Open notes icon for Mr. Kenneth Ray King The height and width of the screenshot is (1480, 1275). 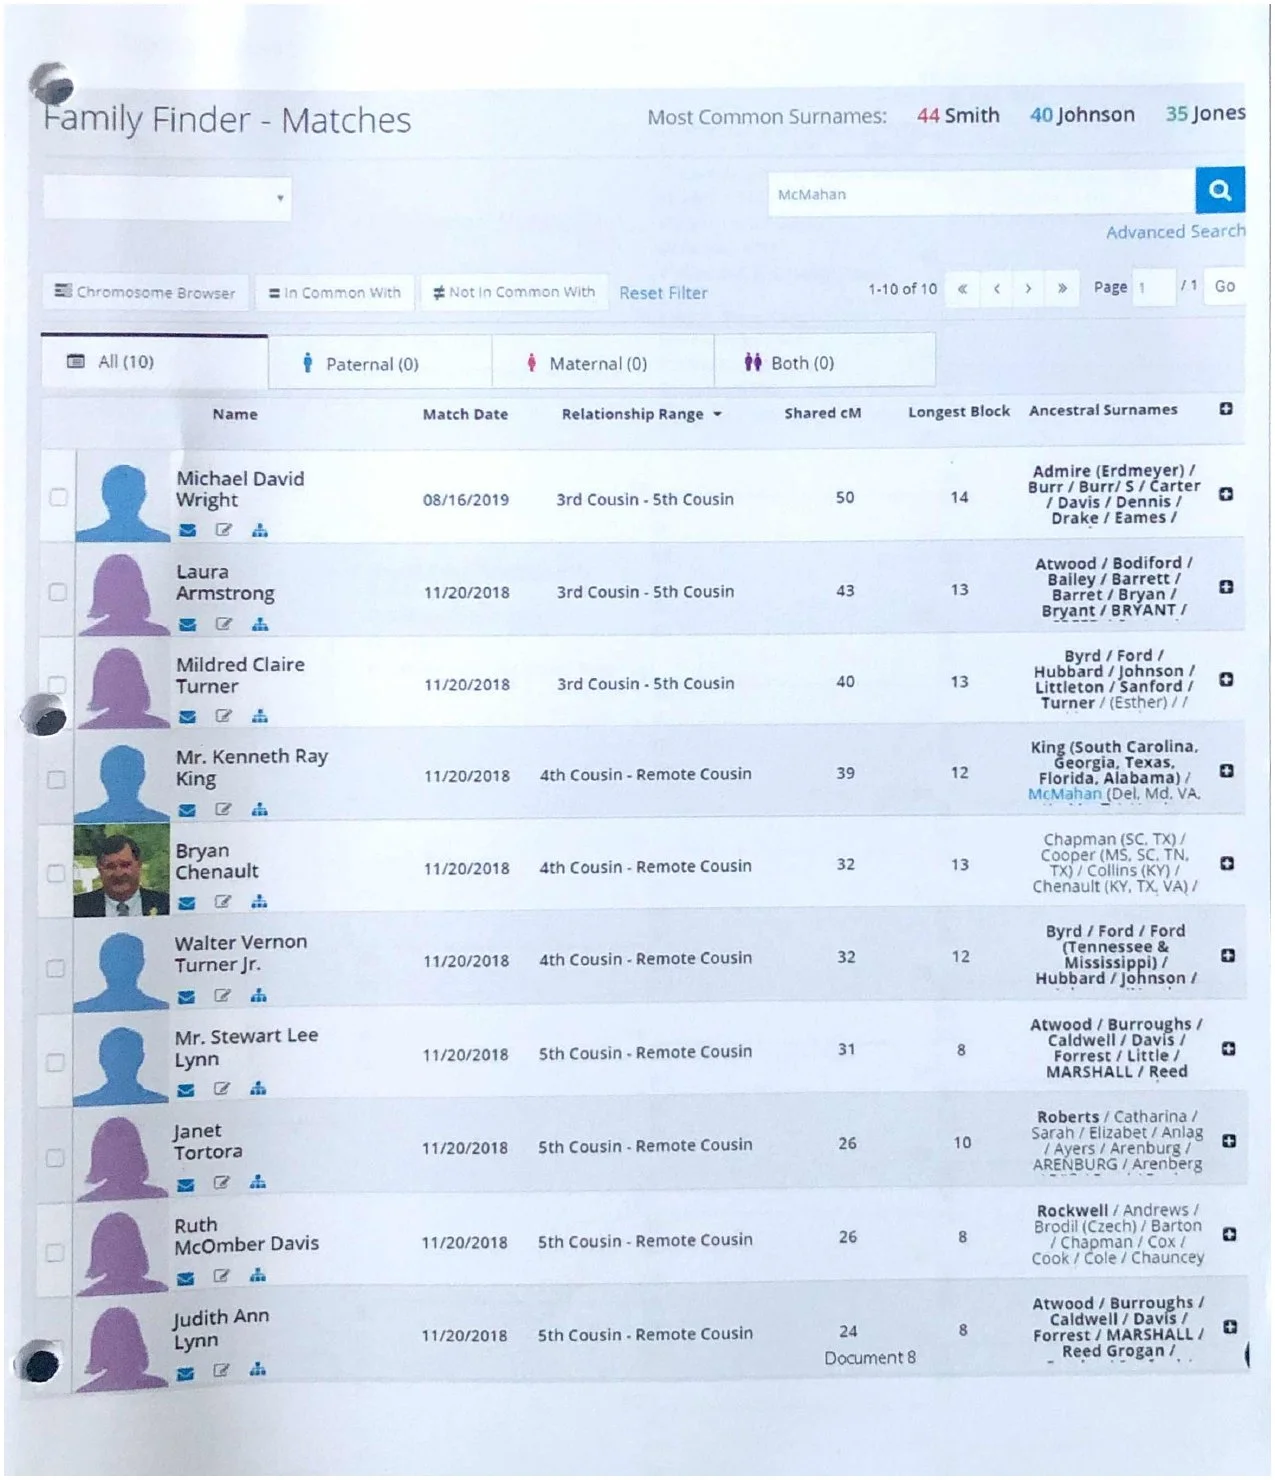pos(224,809)
